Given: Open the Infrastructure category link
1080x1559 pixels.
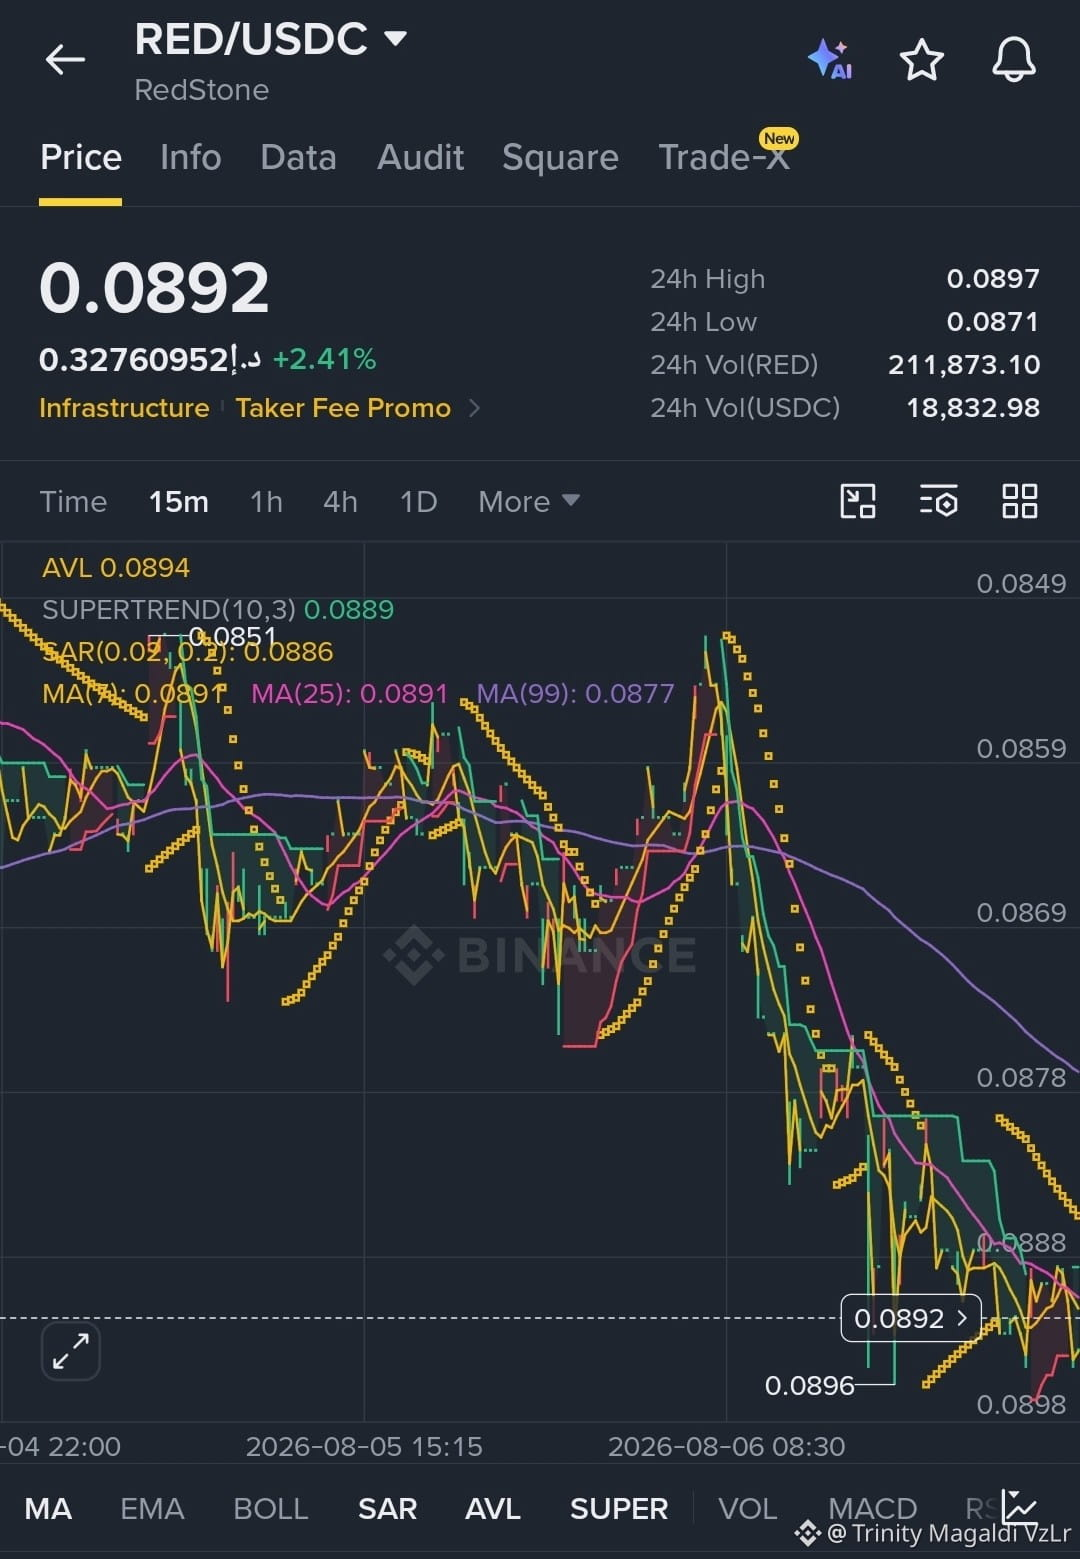Looking at the screenshot, I should (124, 408).
